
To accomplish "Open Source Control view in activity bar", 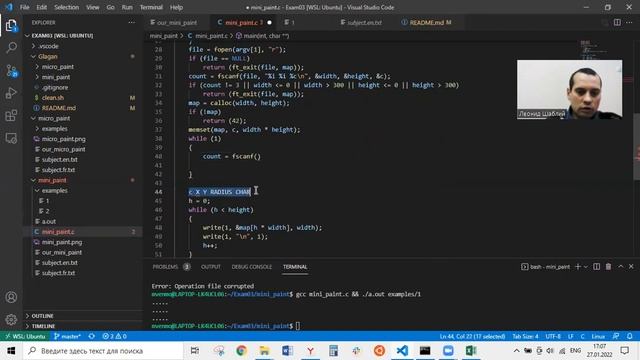I will (11, 71).
